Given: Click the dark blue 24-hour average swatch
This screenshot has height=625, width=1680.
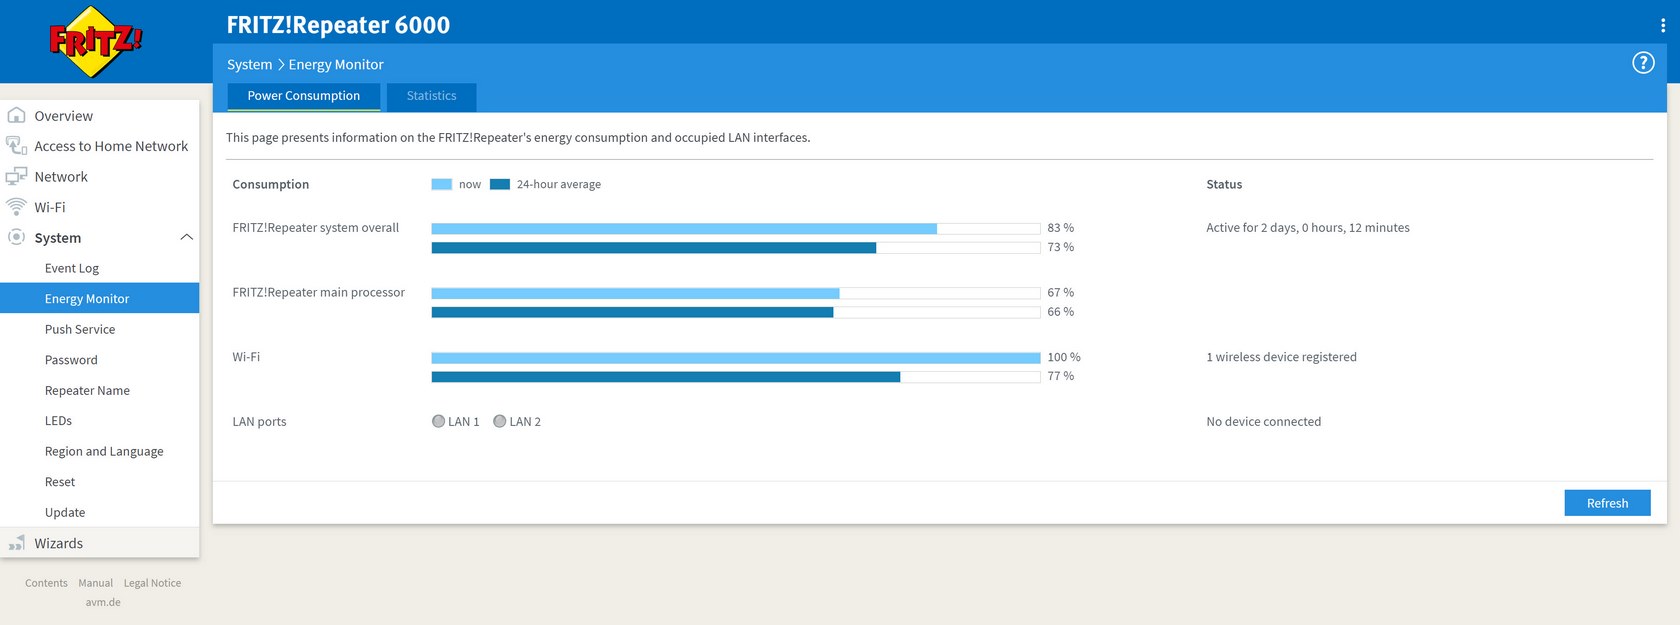Looking at the screenshot, I should pyautogui.click(x=500, y=184).
